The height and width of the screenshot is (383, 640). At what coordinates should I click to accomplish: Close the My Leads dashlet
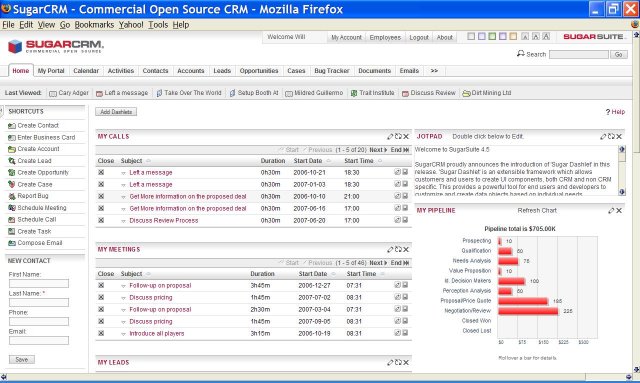click(x=406, y=362)
